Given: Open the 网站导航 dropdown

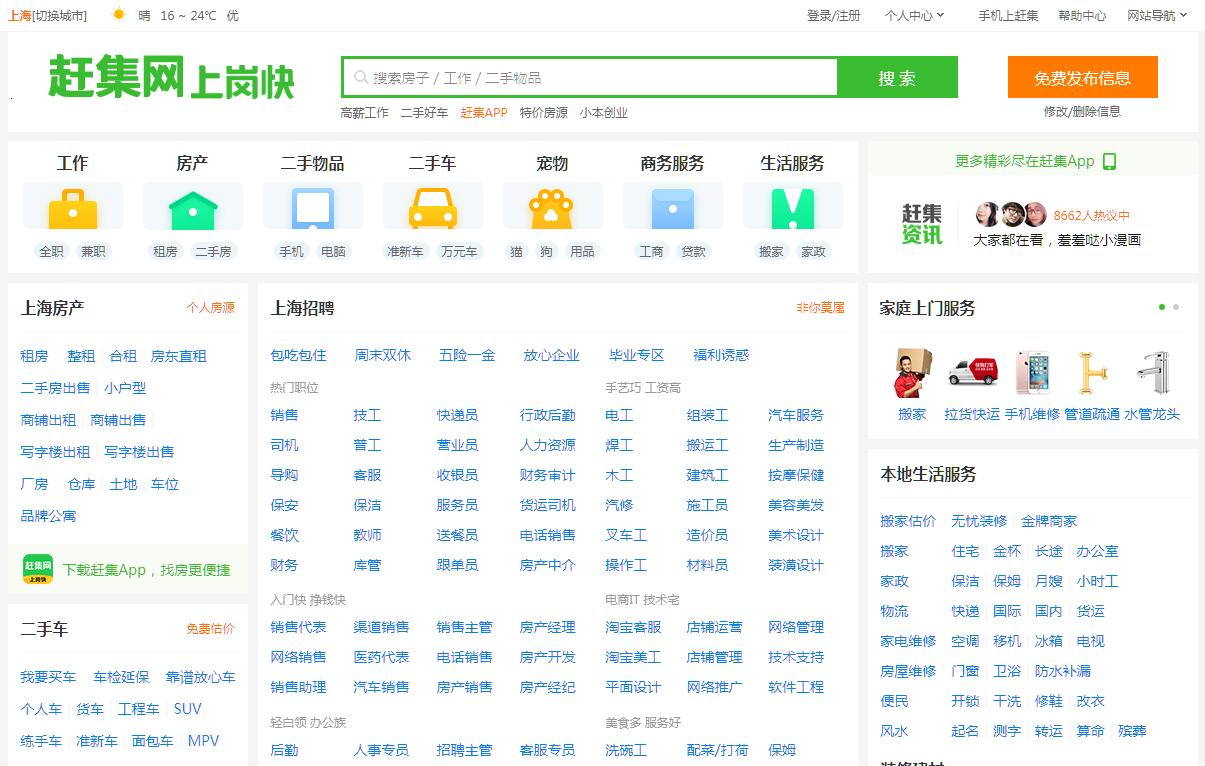Looking at the screenshot, I should (x=1157, y=16).
